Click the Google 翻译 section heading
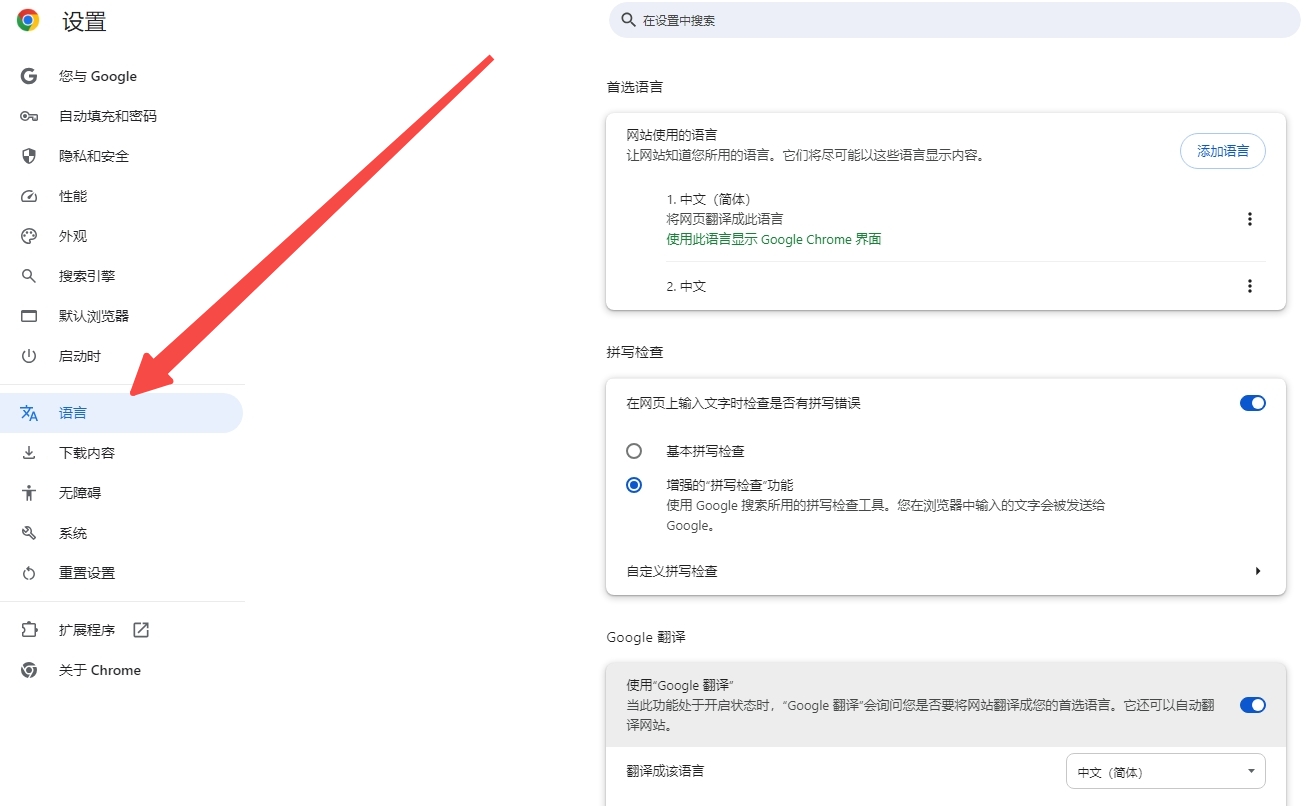This screenshot has height=806, width=1308. coord(646,637)
